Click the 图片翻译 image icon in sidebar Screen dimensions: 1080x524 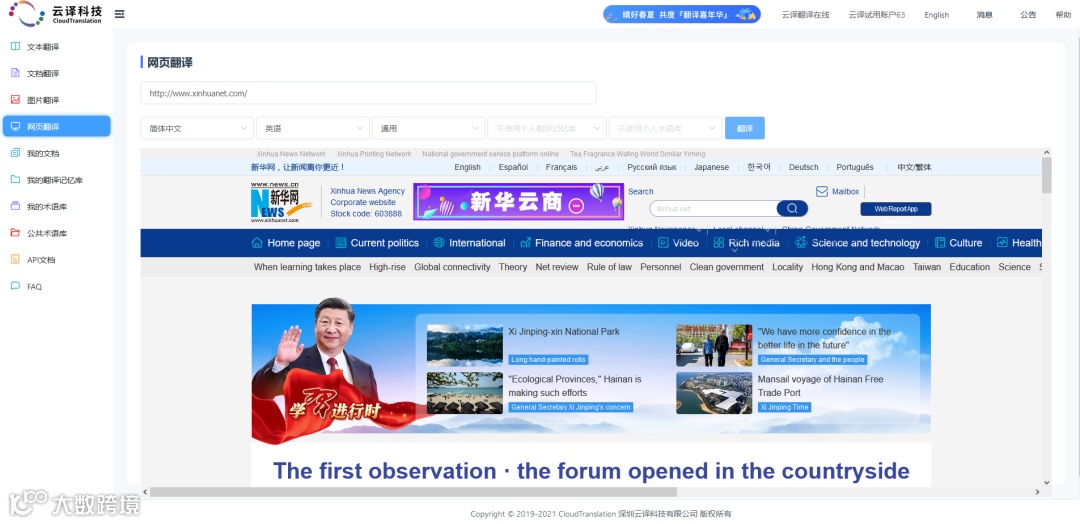[x=15, y=100]
